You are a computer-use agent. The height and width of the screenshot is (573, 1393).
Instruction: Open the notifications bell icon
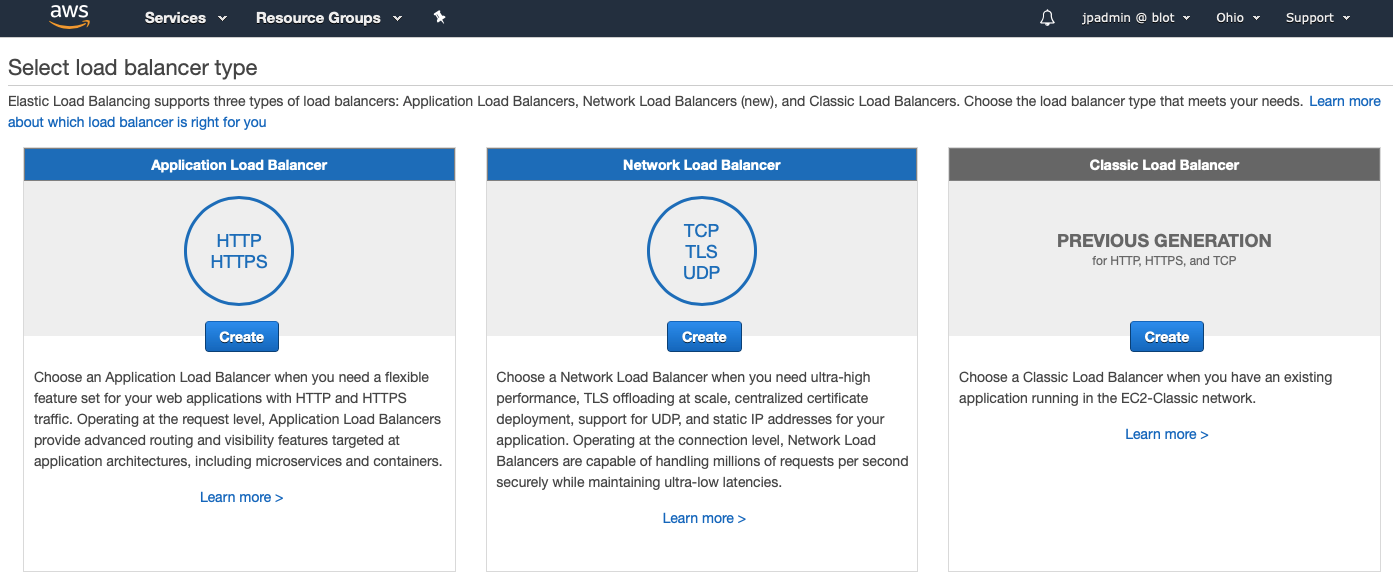coord(1047,18)
